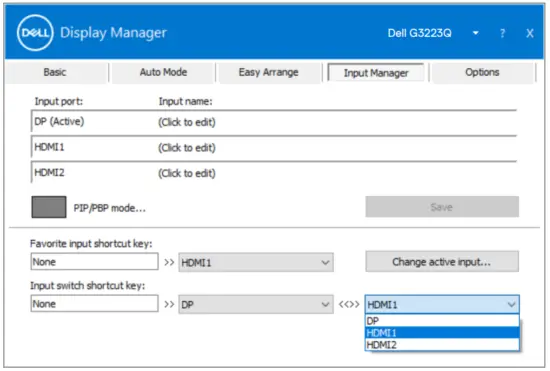Select the Input Manager tab
This screenshot has height=371, width=550.
pyautogui.click(x=376, y=73)
